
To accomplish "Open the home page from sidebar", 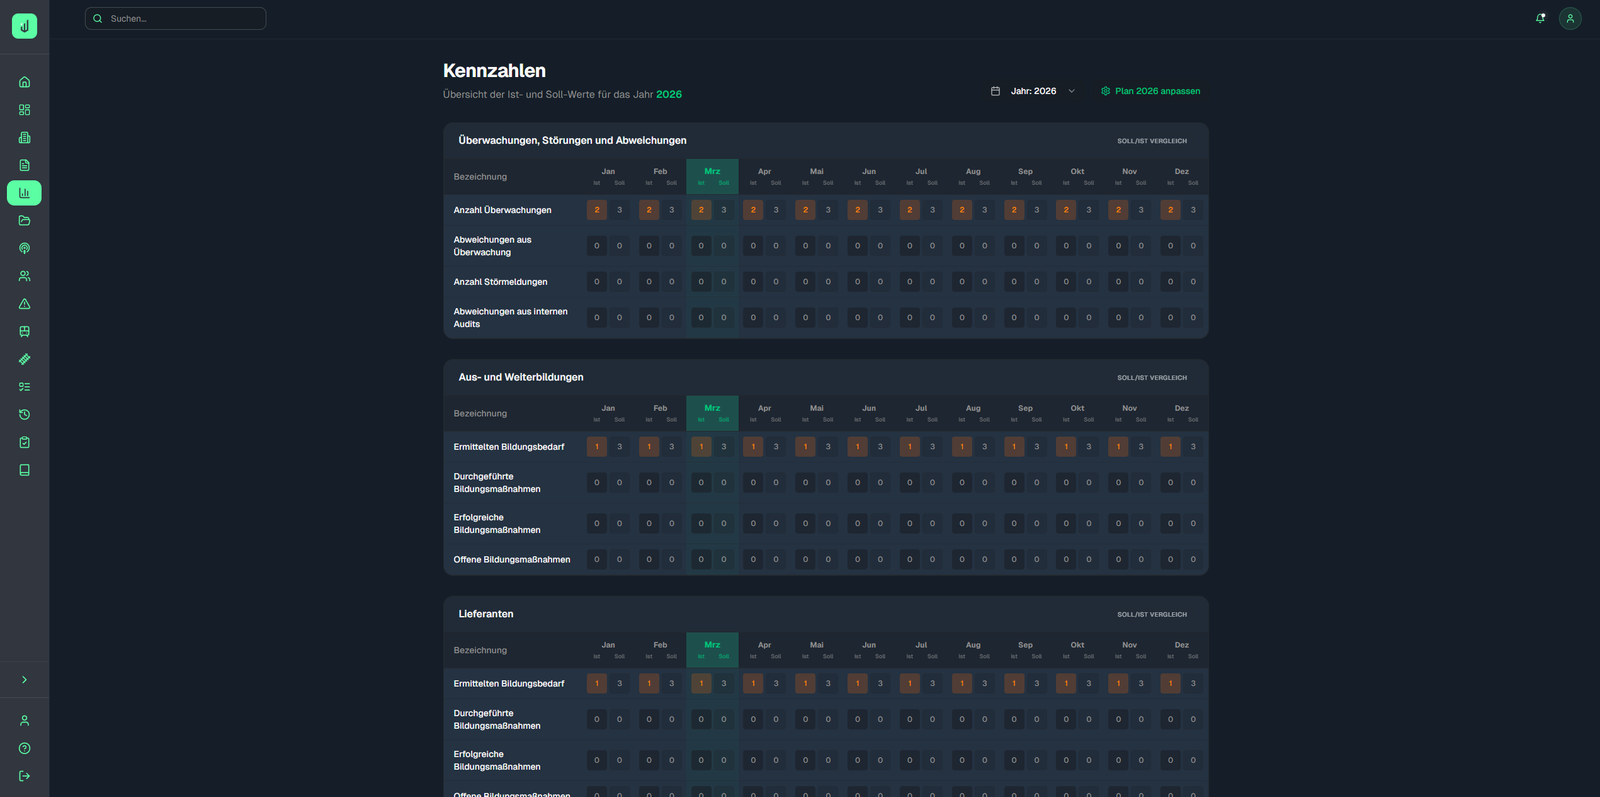I will pyautogui.click(x=24, y=82).
